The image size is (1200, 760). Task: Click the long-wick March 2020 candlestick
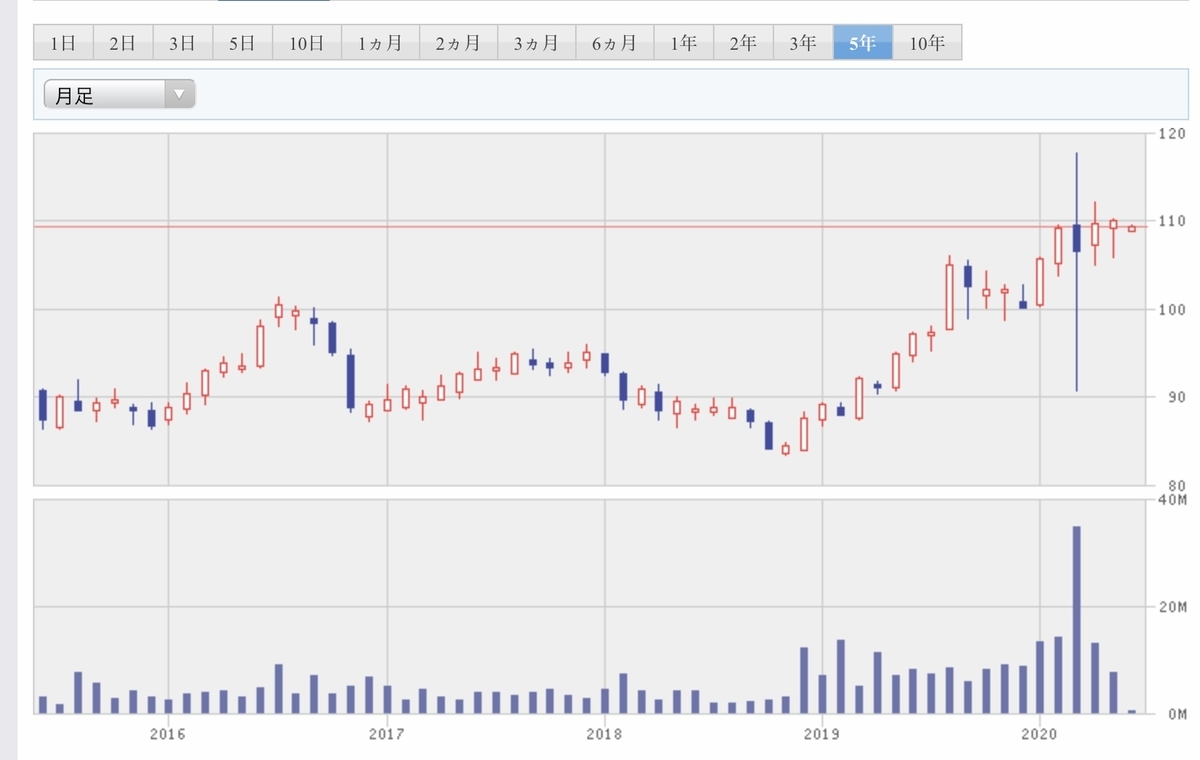click(1077, 271)
